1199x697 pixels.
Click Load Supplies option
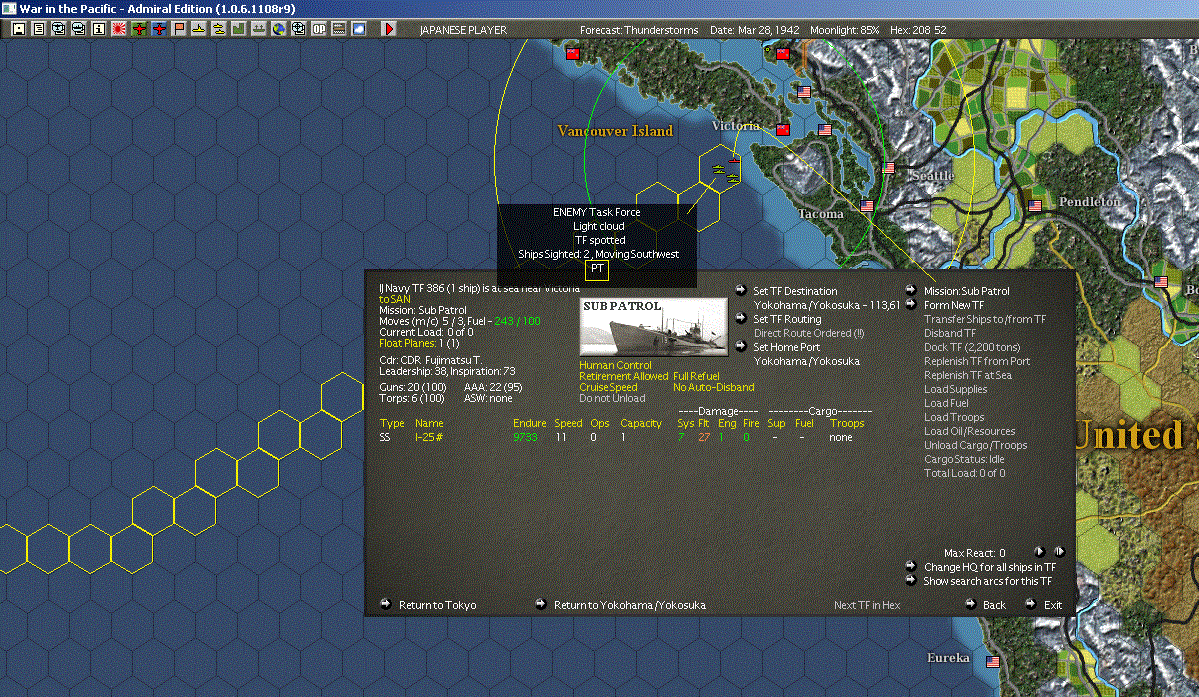point(955,389)
